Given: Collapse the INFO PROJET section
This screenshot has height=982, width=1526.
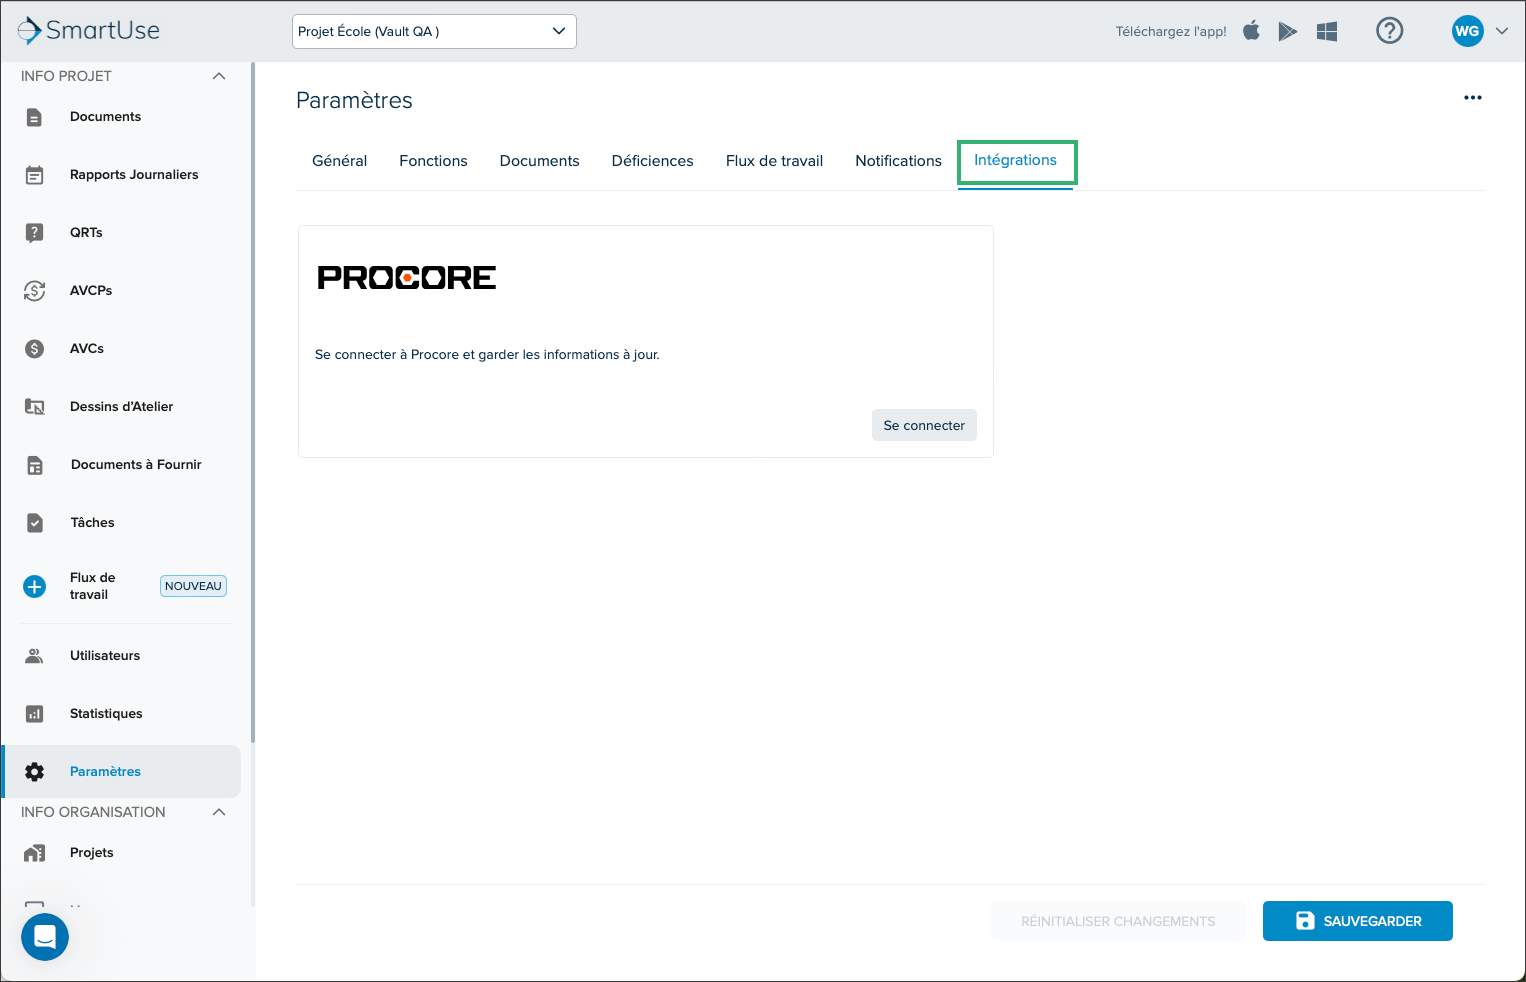Looking at the screenshot, I should pyautogui.click(x=219, y=76).
